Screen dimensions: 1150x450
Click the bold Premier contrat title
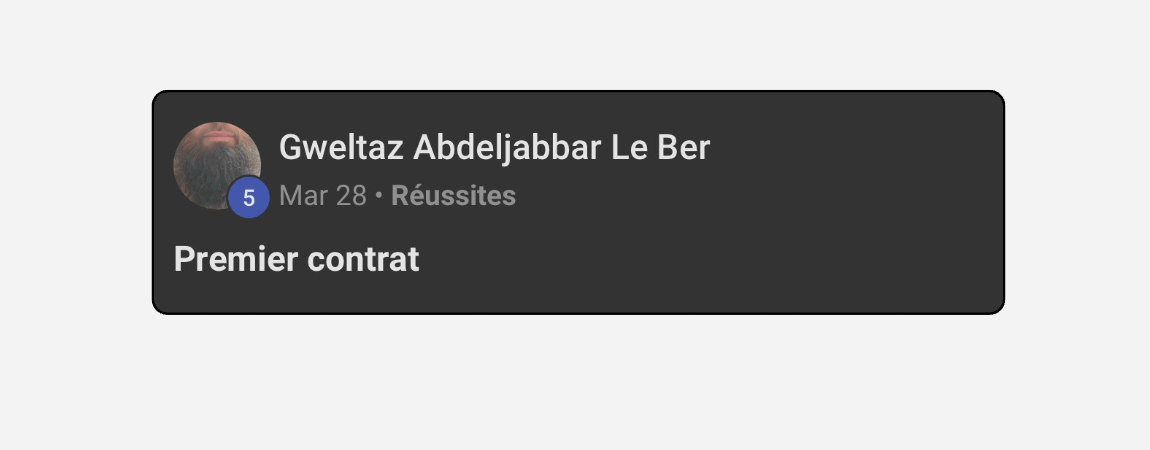(x=296, y=259)
